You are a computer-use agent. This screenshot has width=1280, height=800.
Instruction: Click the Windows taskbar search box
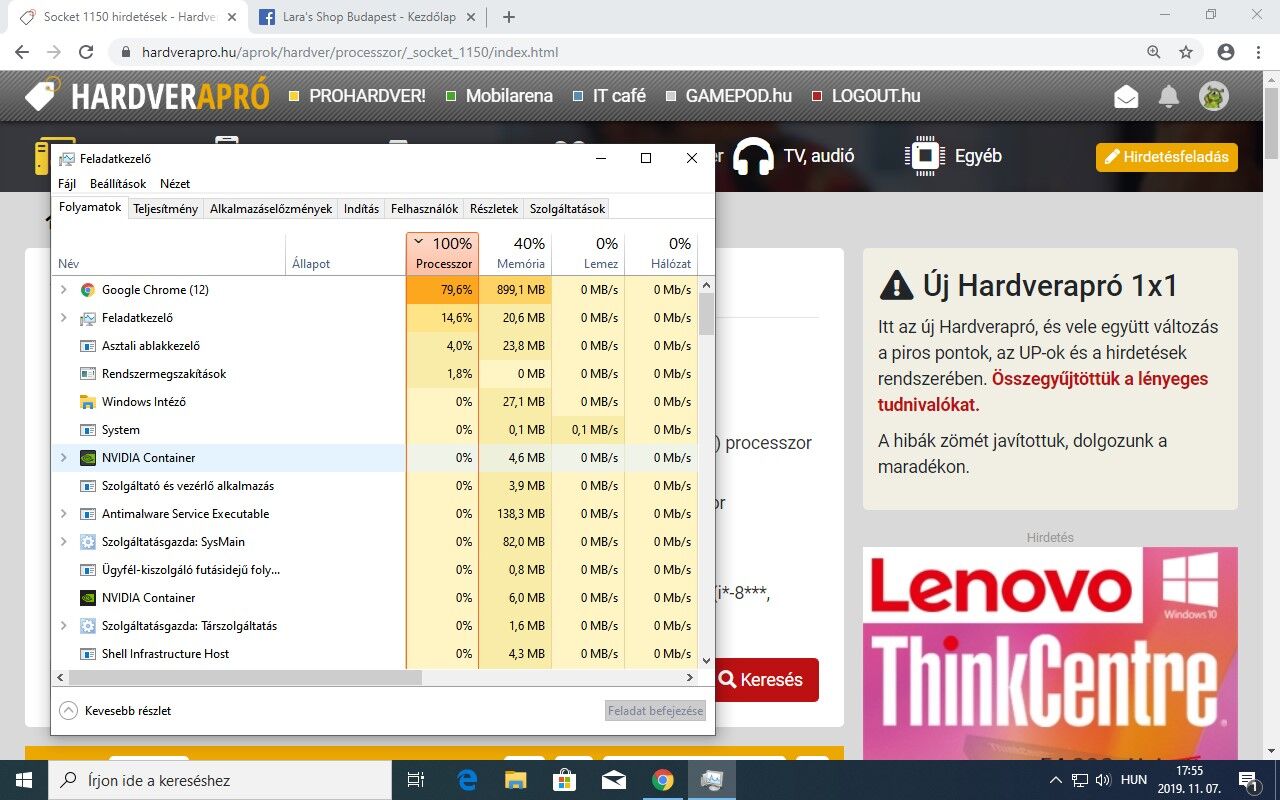pos(220,780)
